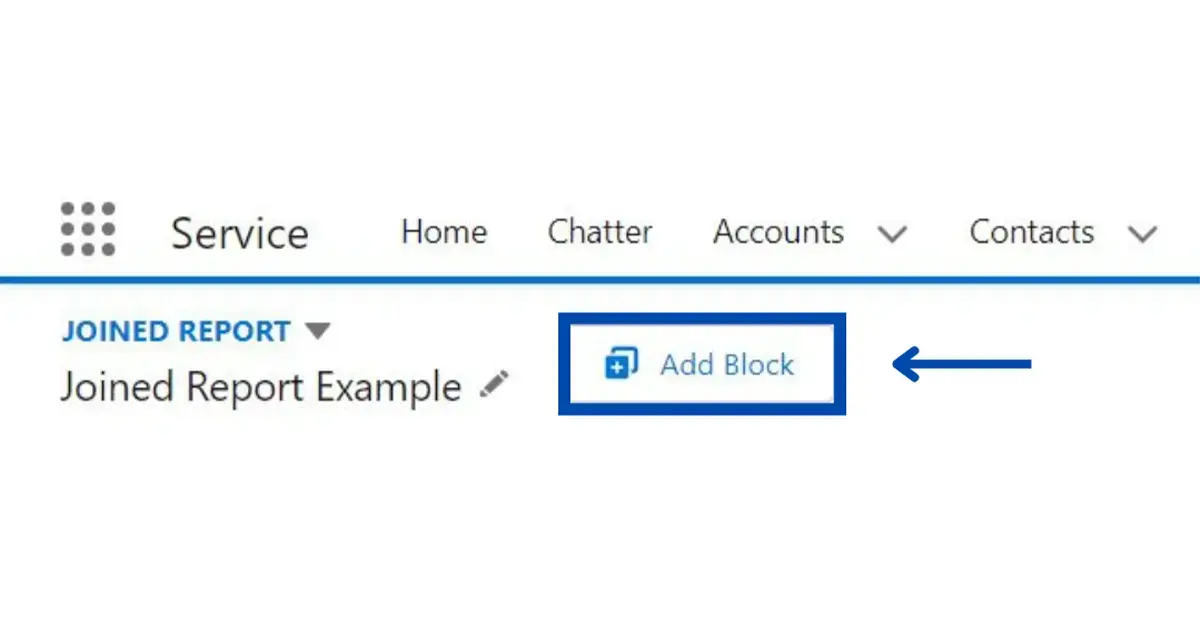The height and width of the screenshot is (630, 1200).
Task: Expand the report format selector arrow
Action: (318, 330)
